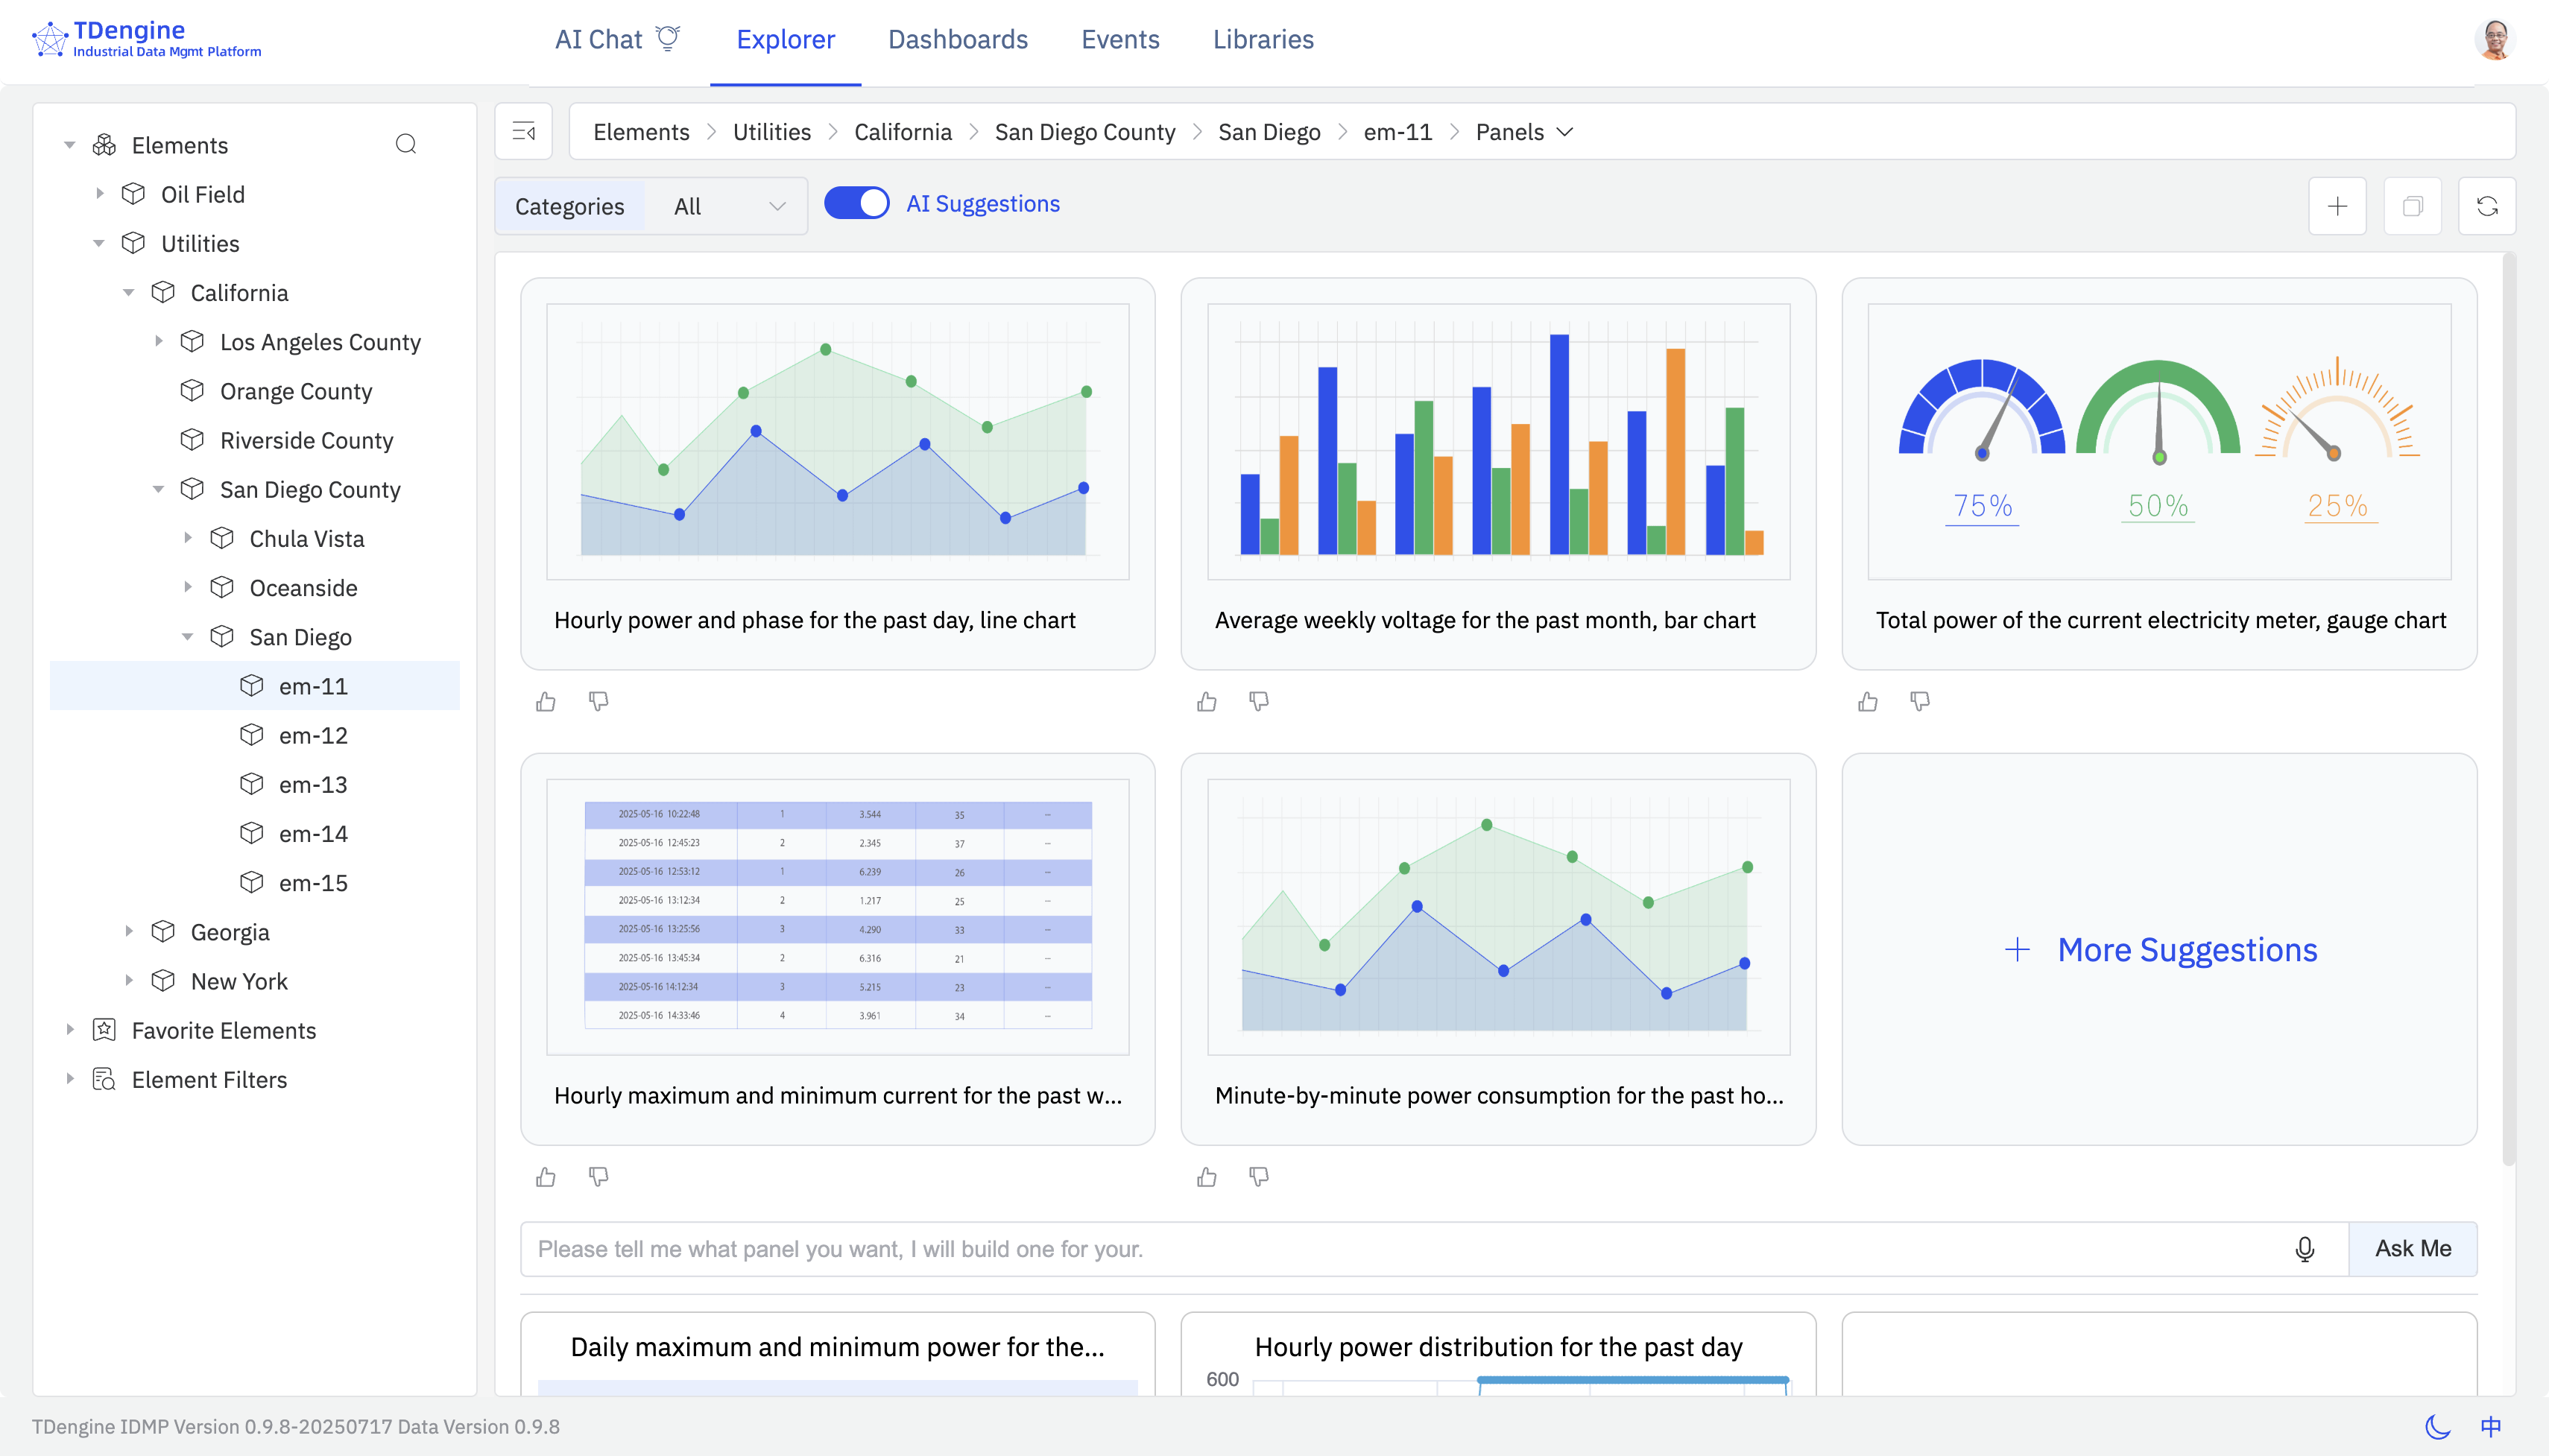Collapse the sidebar with the toggle icon

click(524, 131)
